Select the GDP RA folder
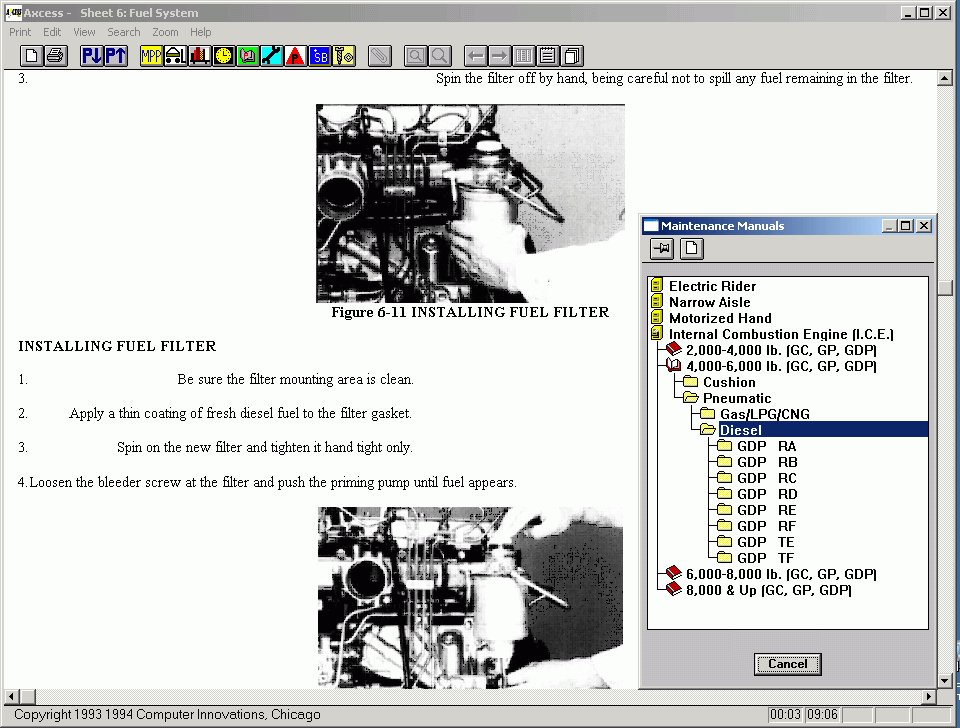Viewport: 960px width, 728px height. (766, 446)
